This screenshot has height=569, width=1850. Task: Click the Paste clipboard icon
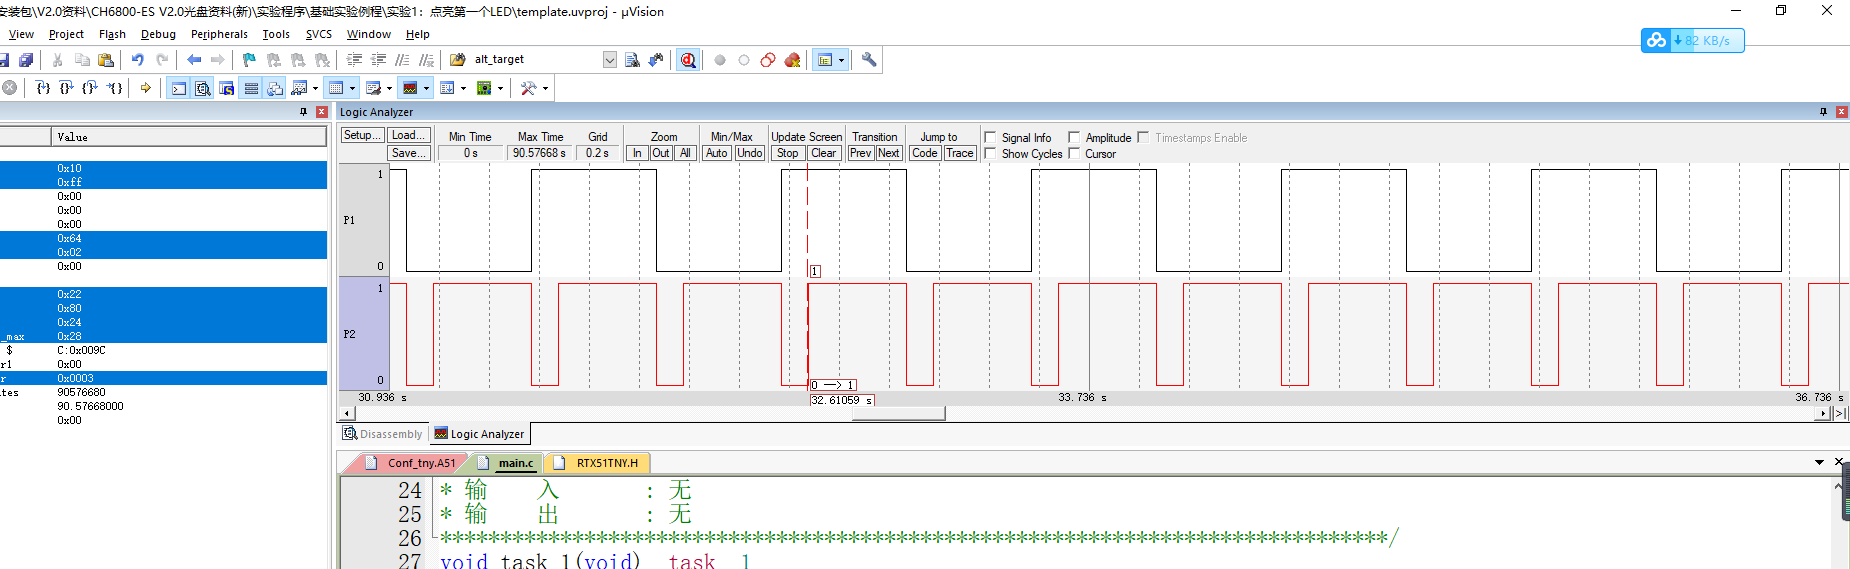pyautogui.click(x=106, y=60)
